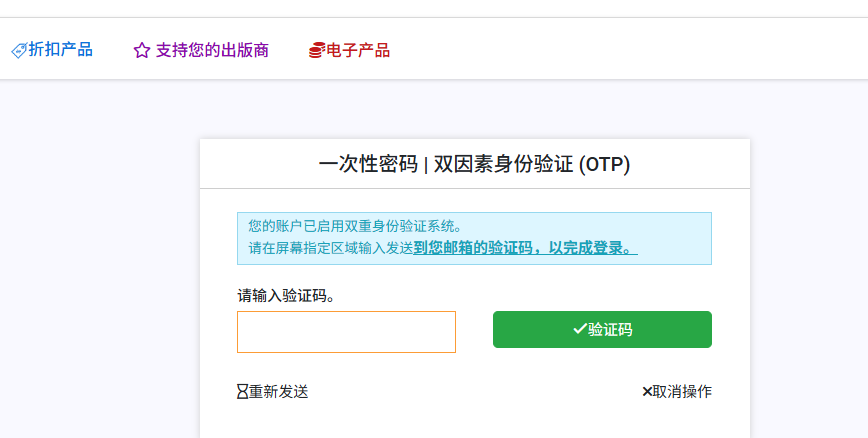
Task: Click the white checkmark icon in the green button
Action: (x=580, y=329)
